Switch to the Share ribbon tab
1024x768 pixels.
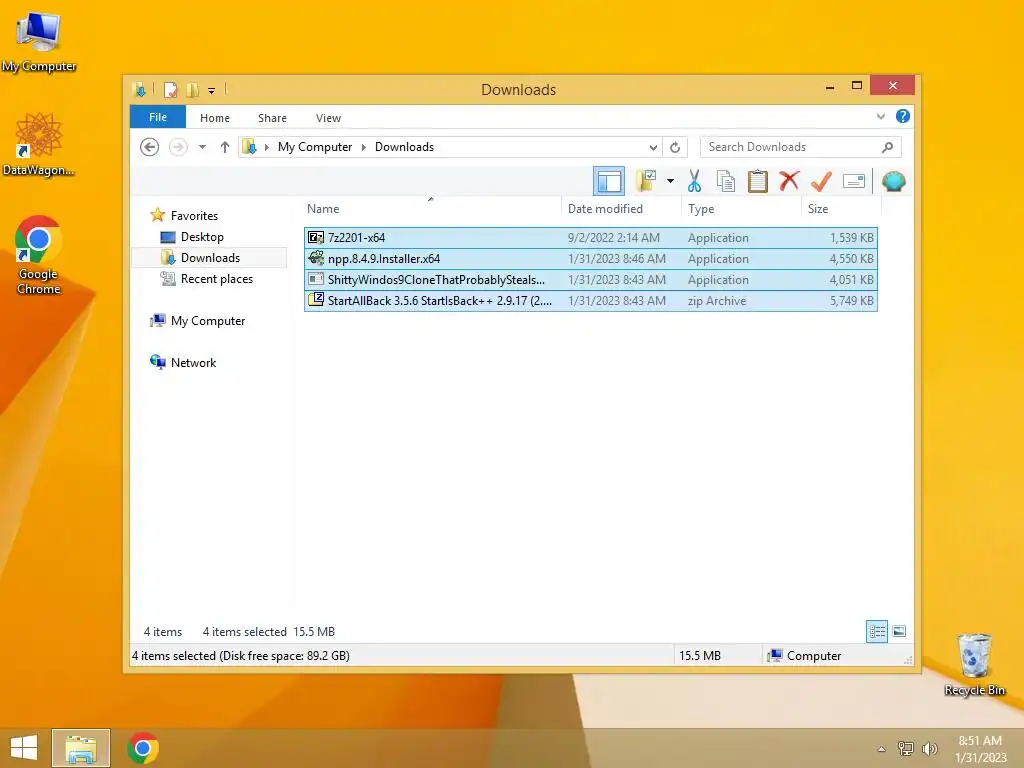click(272, 118)
